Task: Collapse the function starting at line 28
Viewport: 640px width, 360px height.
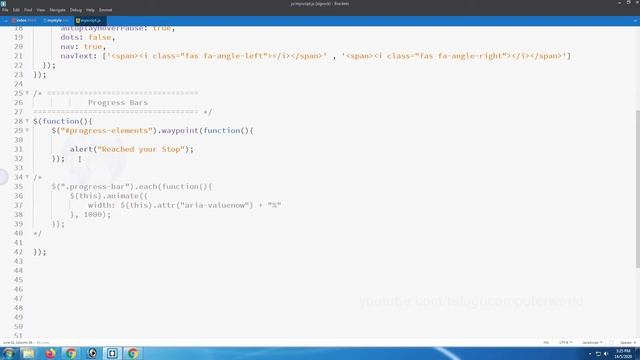Action: tap(27, 121)
